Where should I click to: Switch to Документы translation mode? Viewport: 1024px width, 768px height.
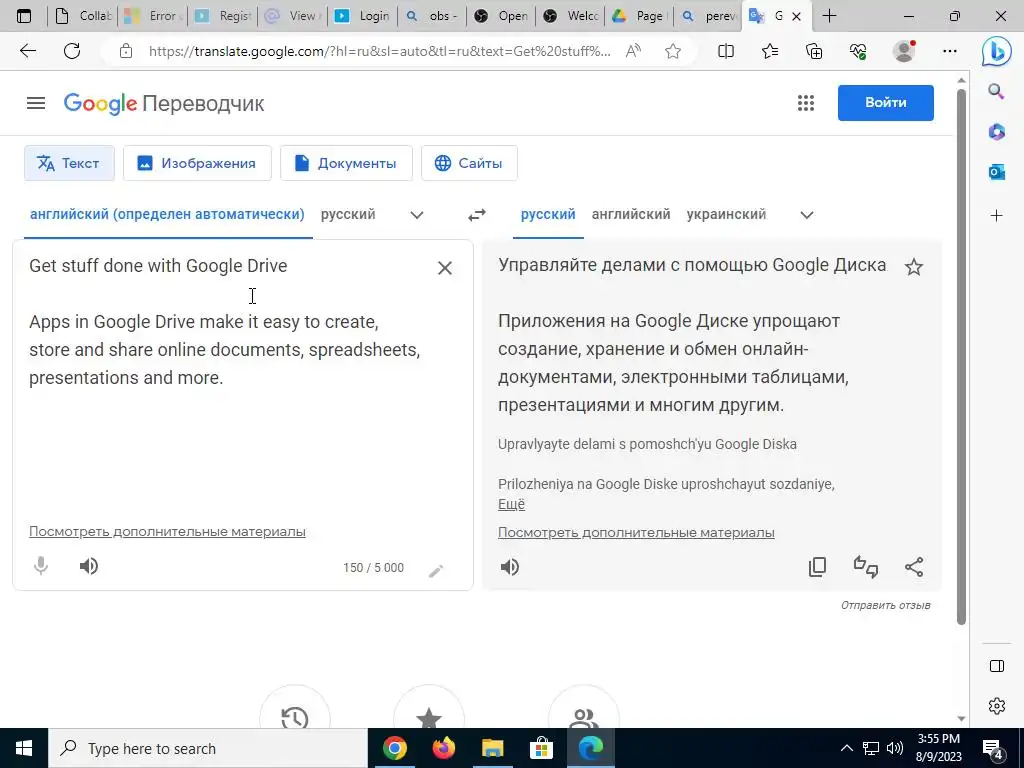click(346, 163)
